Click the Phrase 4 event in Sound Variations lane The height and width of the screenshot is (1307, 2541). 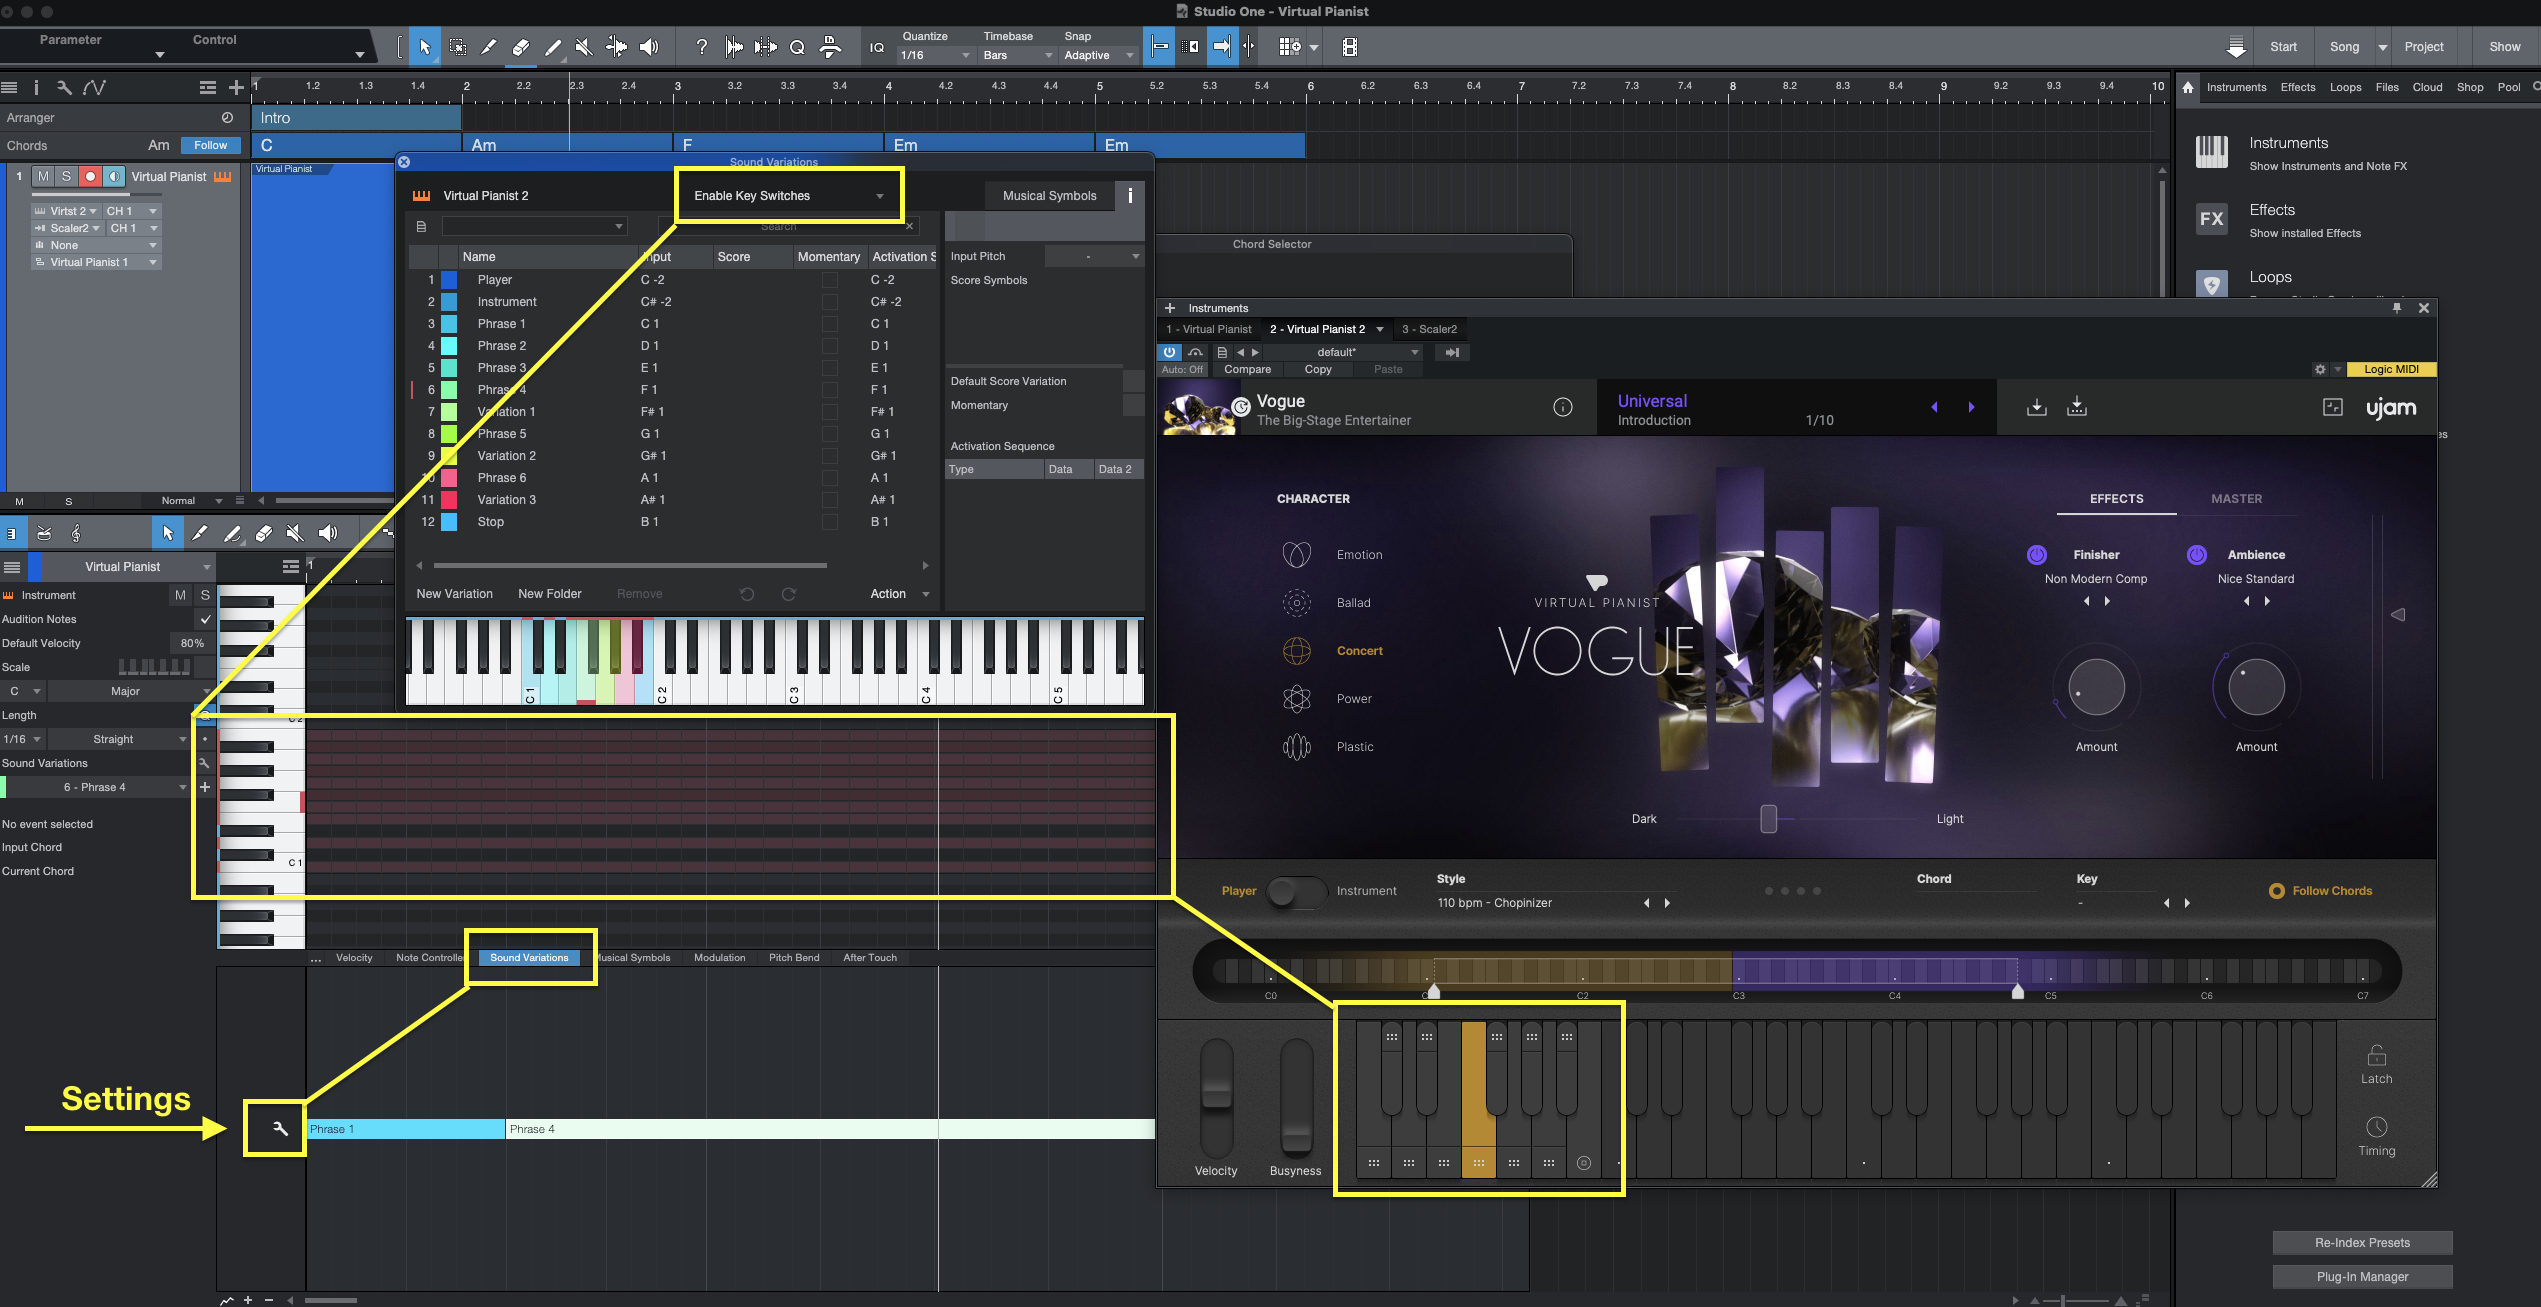(x=830, y=1129)
